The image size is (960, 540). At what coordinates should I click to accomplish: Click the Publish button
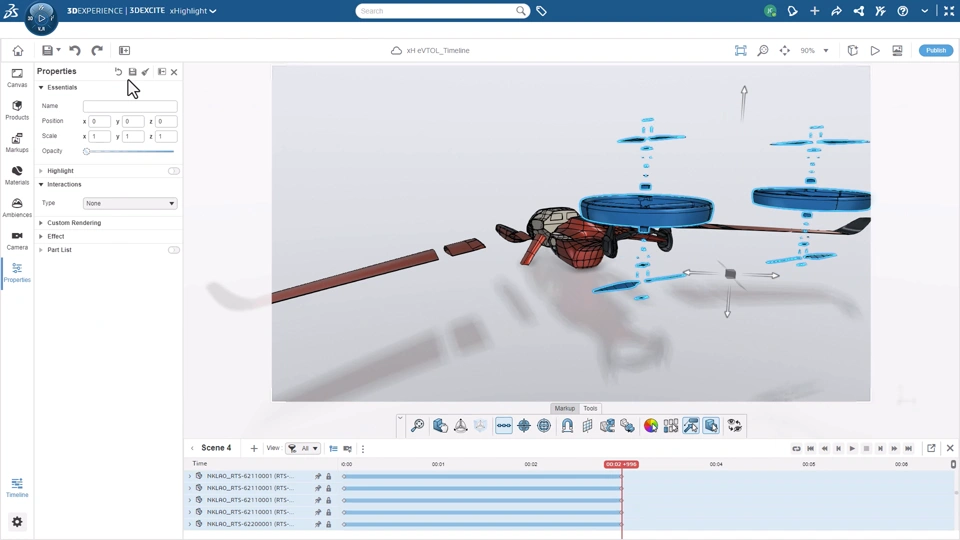tap(936, 50)
